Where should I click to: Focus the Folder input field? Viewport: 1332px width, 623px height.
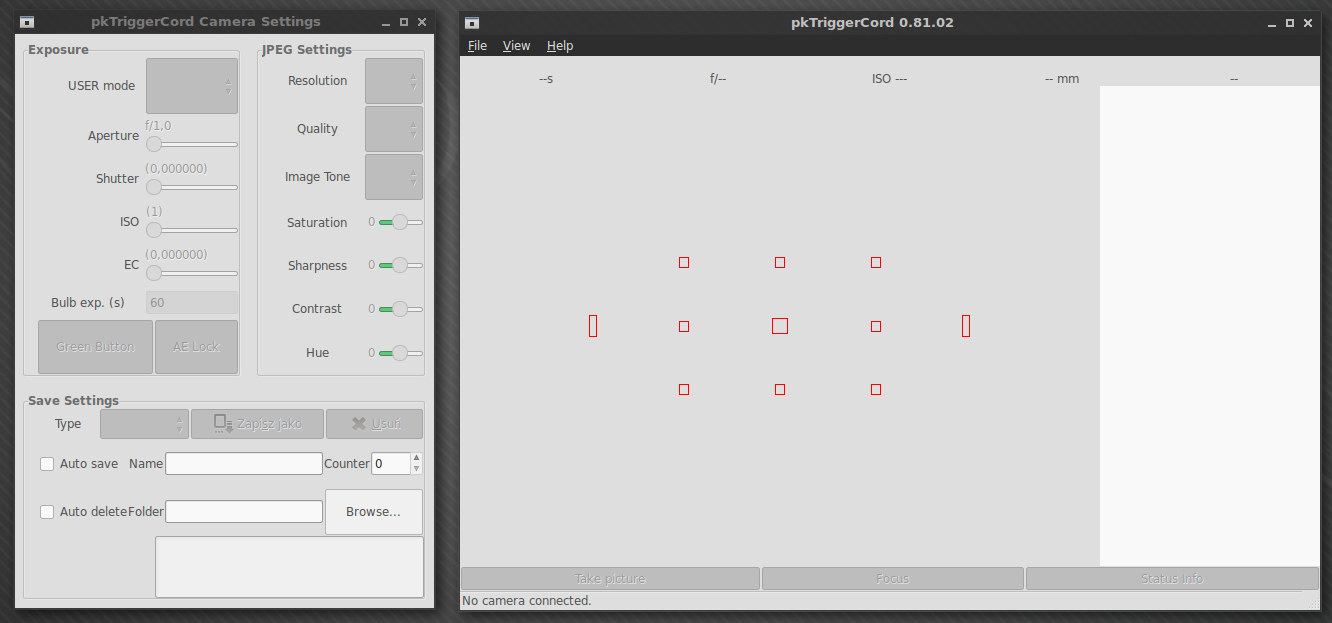(x=244, y=512)
